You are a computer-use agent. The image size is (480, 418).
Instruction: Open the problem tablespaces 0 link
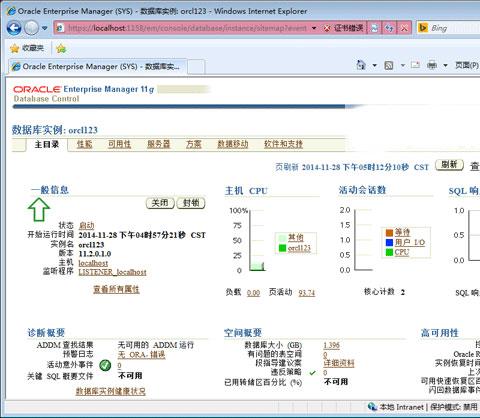(x=325, y=354)
